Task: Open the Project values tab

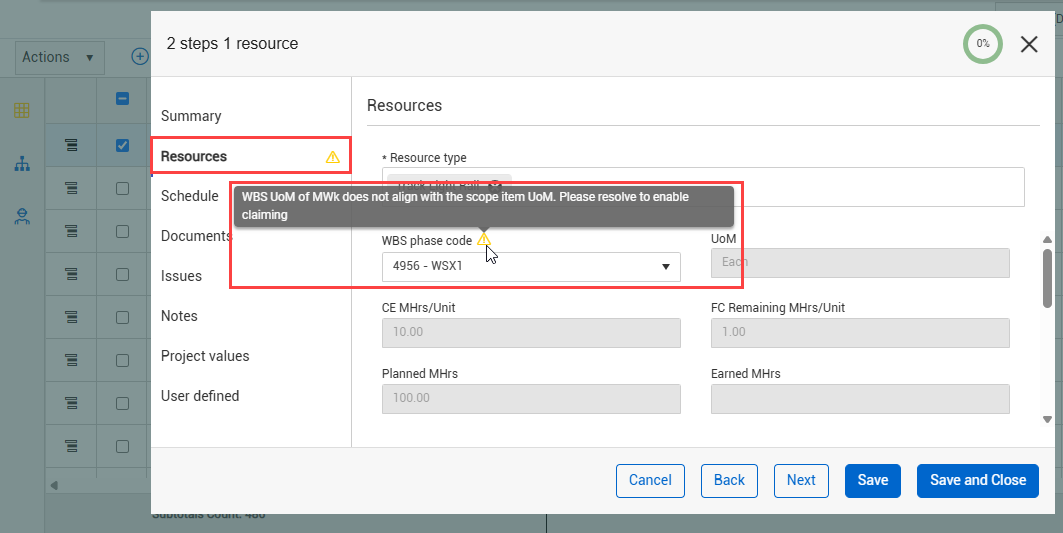Action: tap(205, 356)
